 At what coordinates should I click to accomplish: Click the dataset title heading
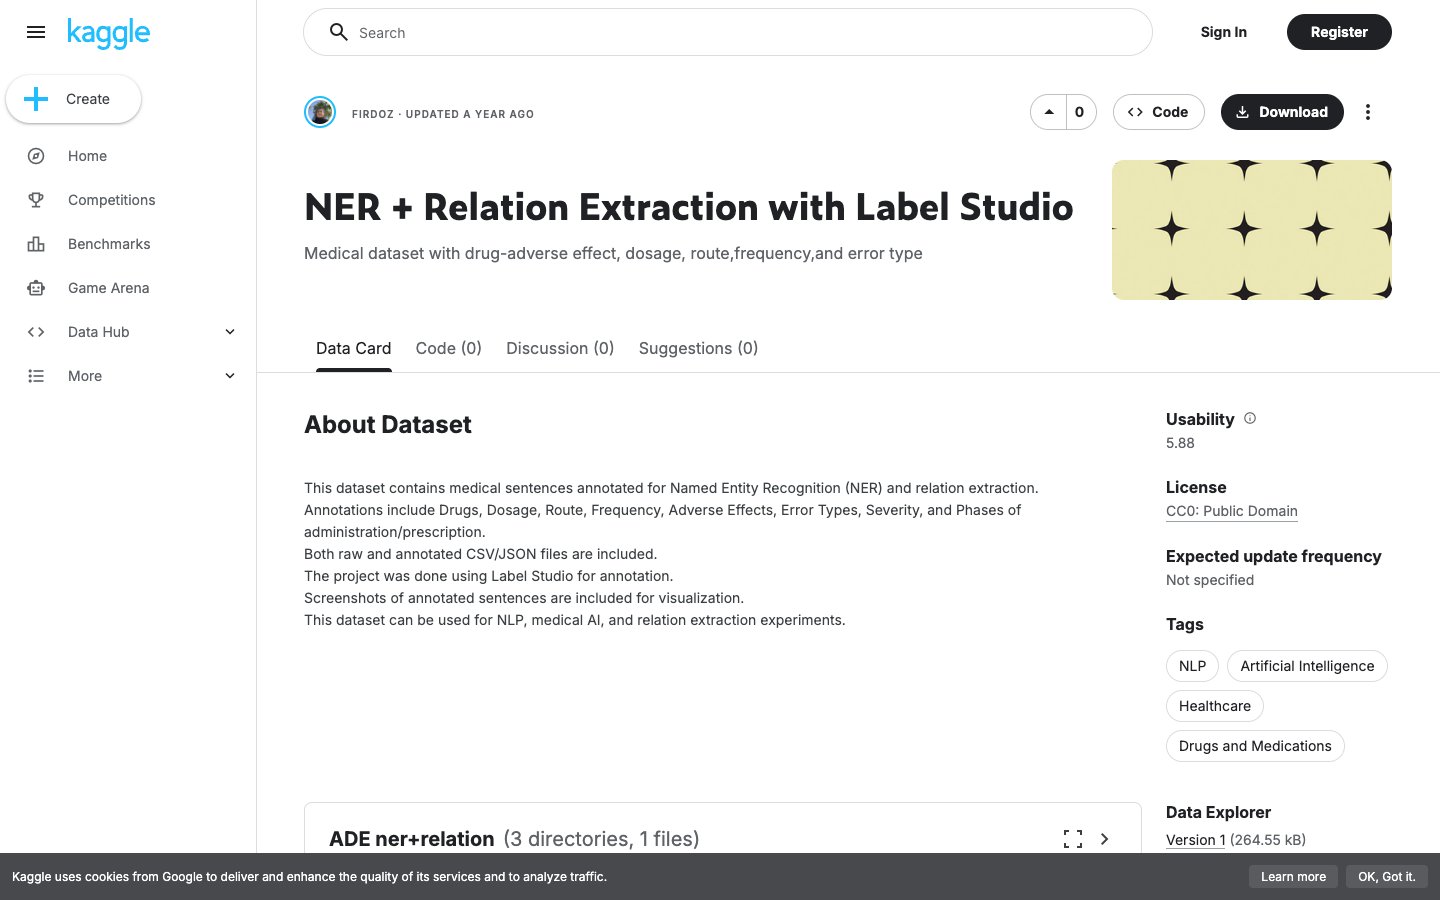[x=688, y=207]
